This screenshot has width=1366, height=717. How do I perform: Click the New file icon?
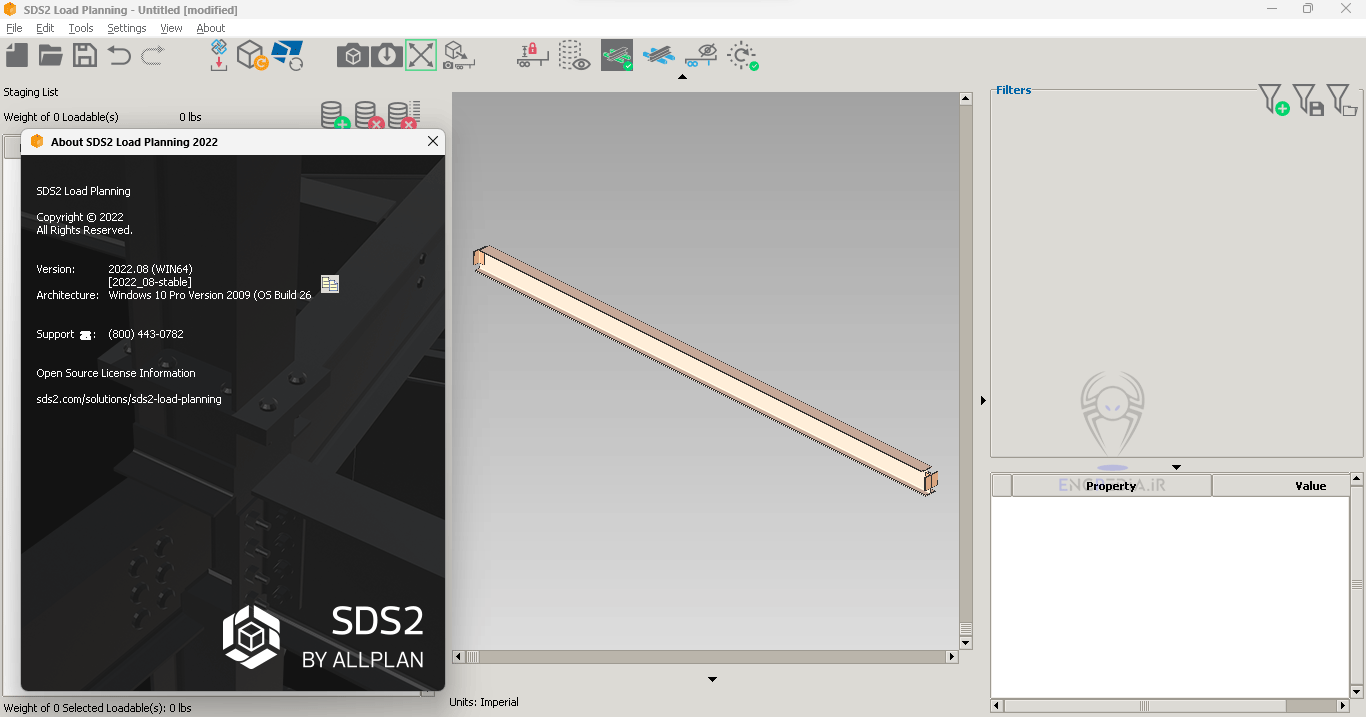click(17, 55)
